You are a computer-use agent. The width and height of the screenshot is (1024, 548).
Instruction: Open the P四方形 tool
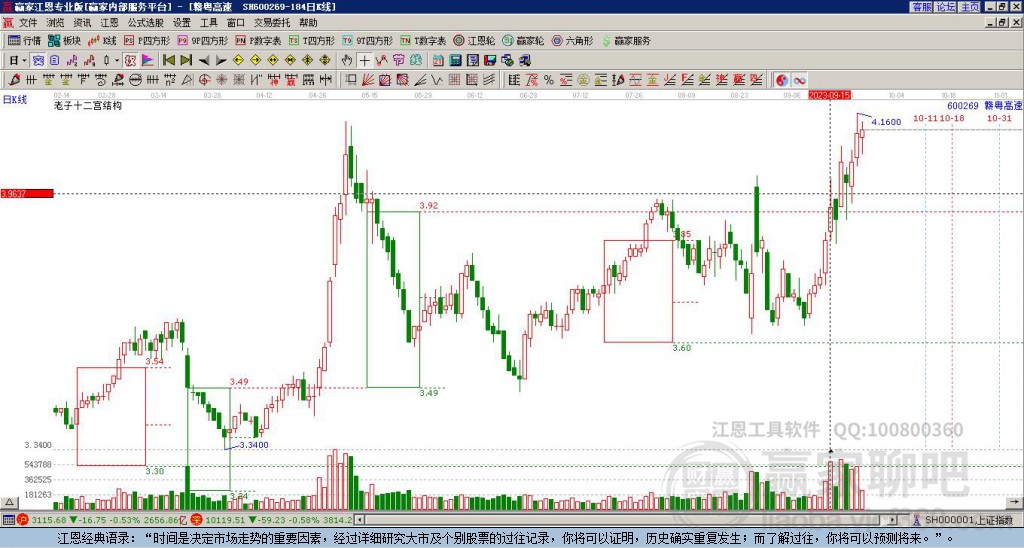pos(147,40)
